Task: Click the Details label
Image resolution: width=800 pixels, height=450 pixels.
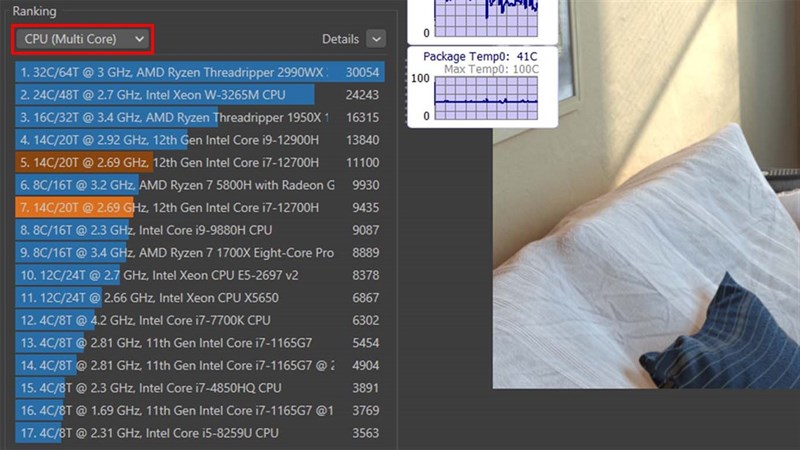Action: point(340,39)
